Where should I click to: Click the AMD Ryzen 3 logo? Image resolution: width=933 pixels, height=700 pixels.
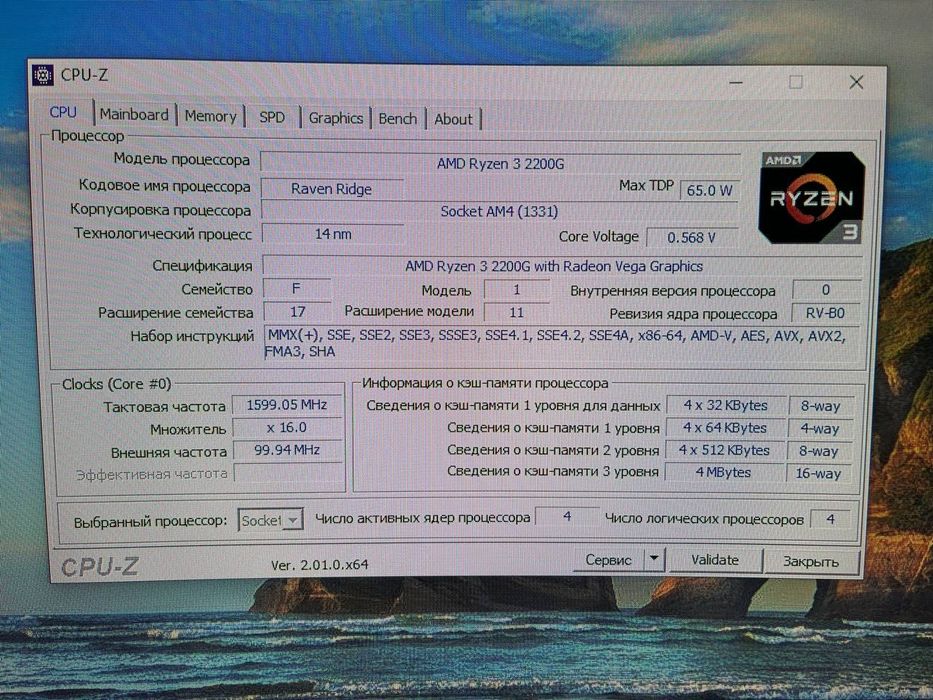click(812, 198)
